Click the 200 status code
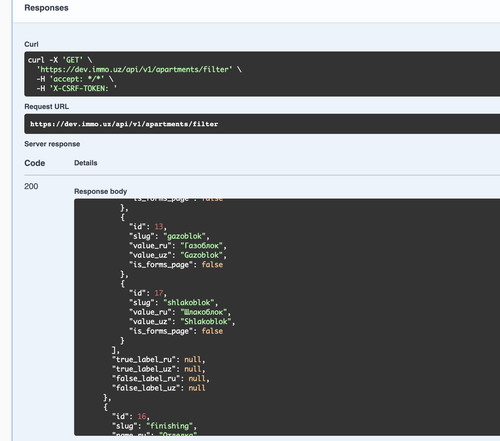Image resolution: width=500 pixels, height=441 pixels. 31,186
